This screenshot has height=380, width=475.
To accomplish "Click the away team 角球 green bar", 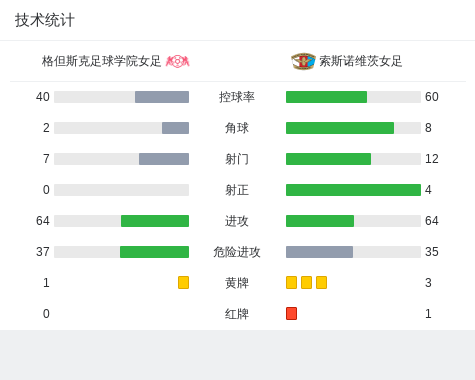I will pos(340,128).
